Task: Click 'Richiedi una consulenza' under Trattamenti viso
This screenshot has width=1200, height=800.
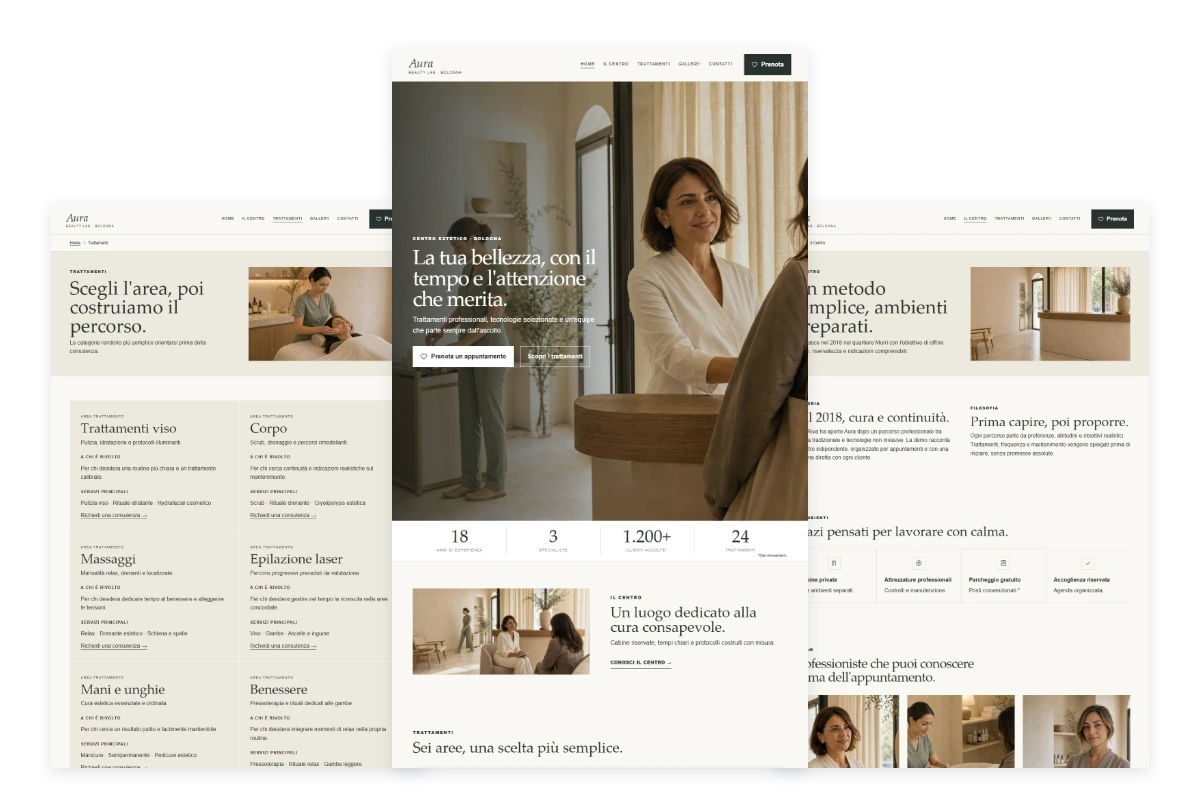Action: point(114,515)
